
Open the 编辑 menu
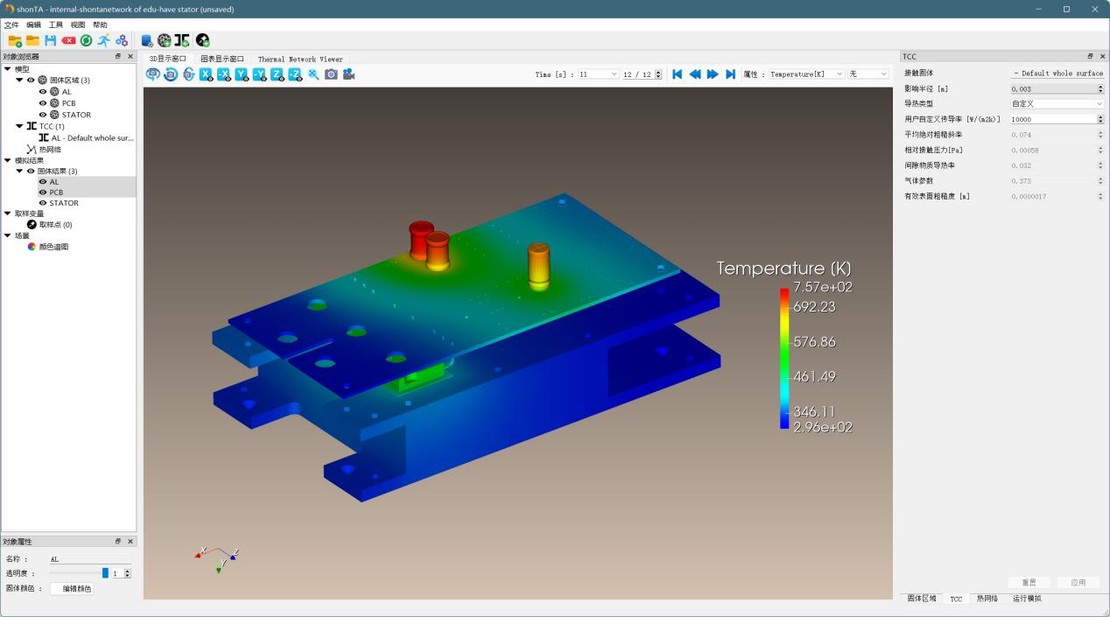point(33,25)
